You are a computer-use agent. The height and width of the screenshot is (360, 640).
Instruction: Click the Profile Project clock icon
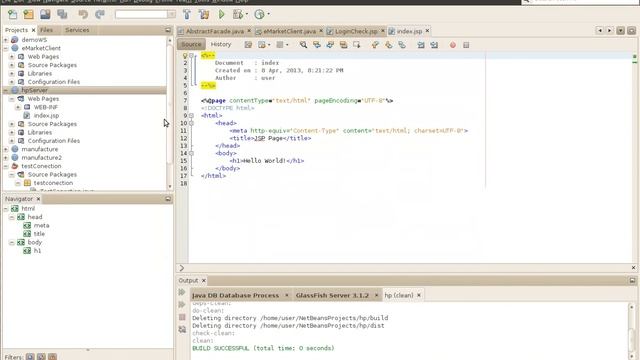pyautogui.click(x=259, y=15)
